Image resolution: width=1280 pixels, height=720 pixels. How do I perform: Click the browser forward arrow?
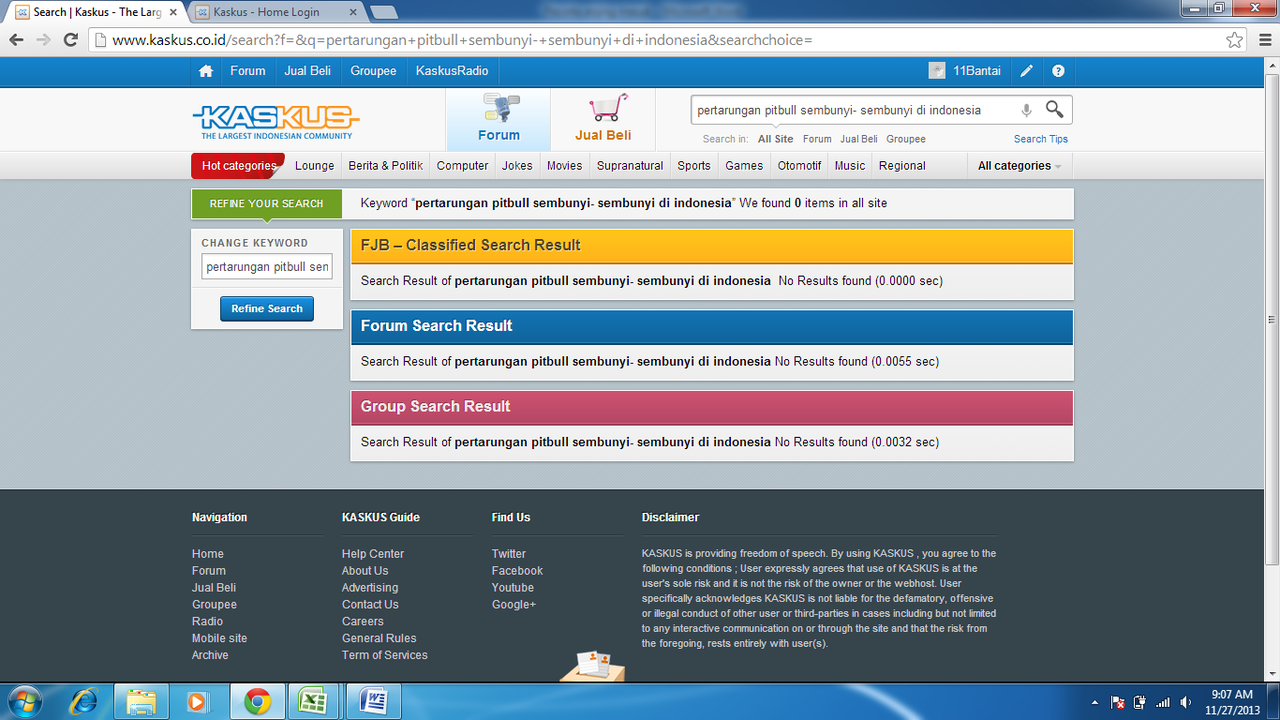coord(43,40)
